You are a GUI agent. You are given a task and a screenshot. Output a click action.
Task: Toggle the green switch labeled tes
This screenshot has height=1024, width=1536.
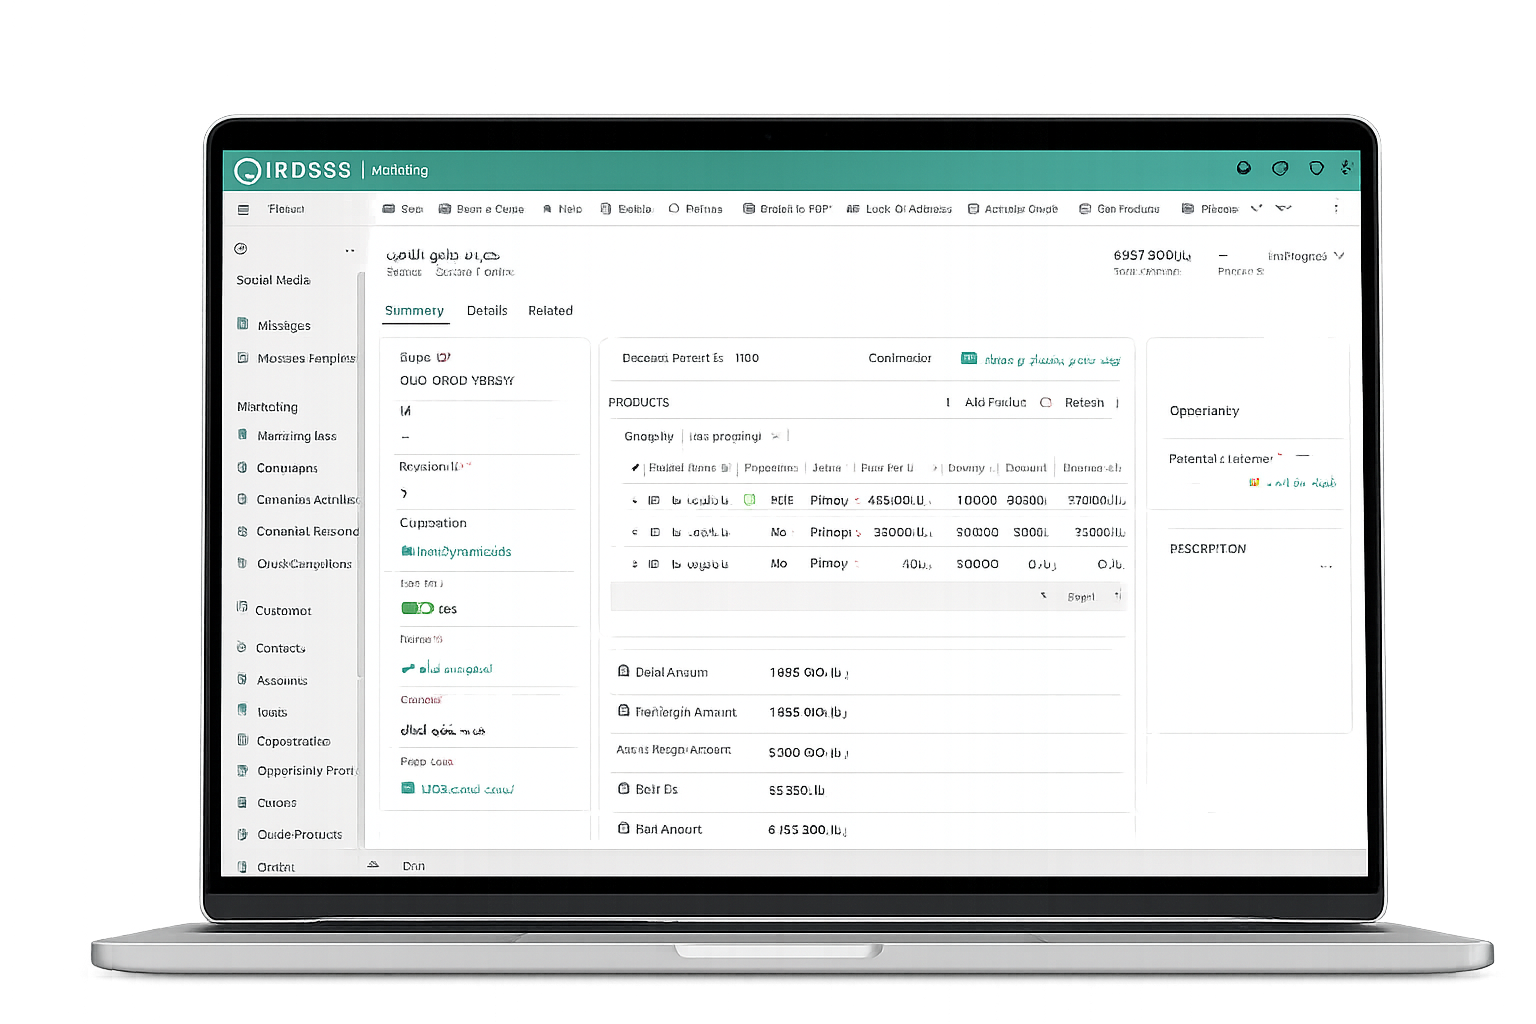pyautogui.click(x=417, y=608)
